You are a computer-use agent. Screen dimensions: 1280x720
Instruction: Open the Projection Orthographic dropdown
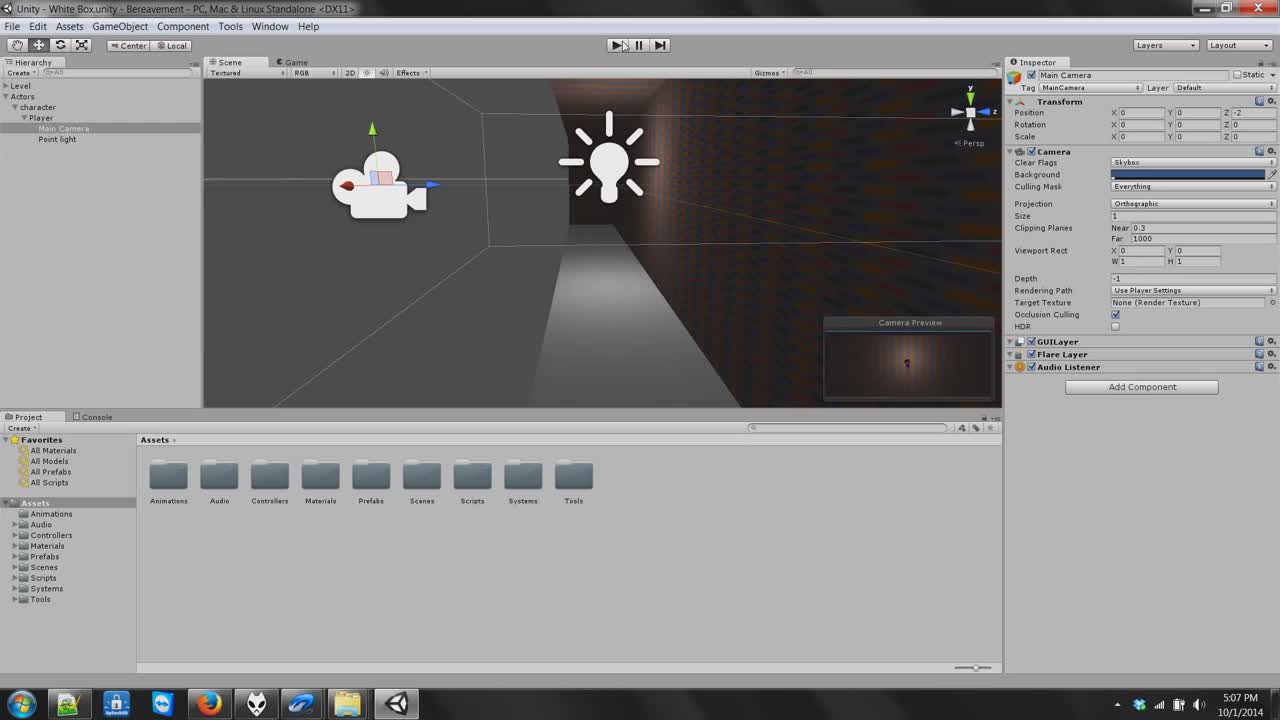point(1193,204)
